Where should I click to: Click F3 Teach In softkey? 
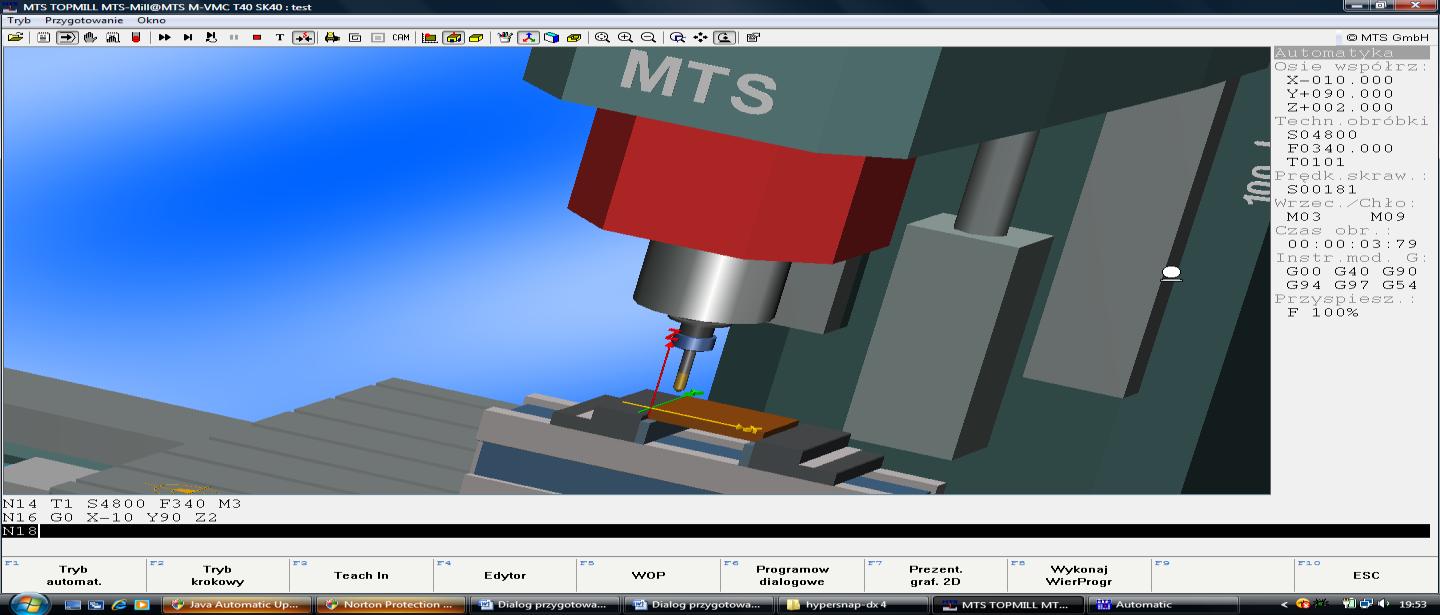(361, 575)
